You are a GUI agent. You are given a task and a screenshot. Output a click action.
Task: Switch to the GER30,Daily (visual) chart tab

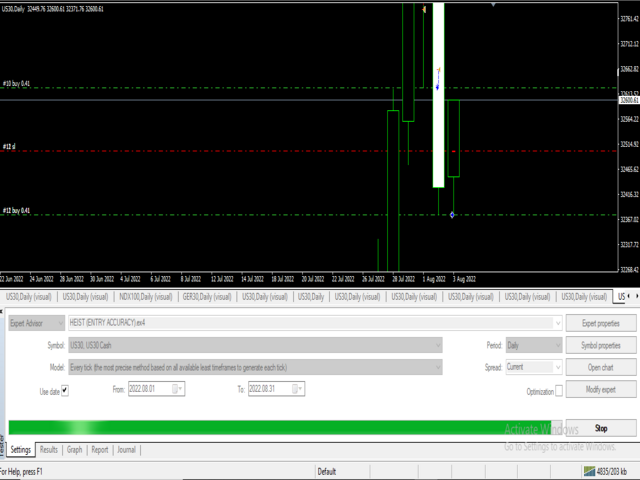207,297
